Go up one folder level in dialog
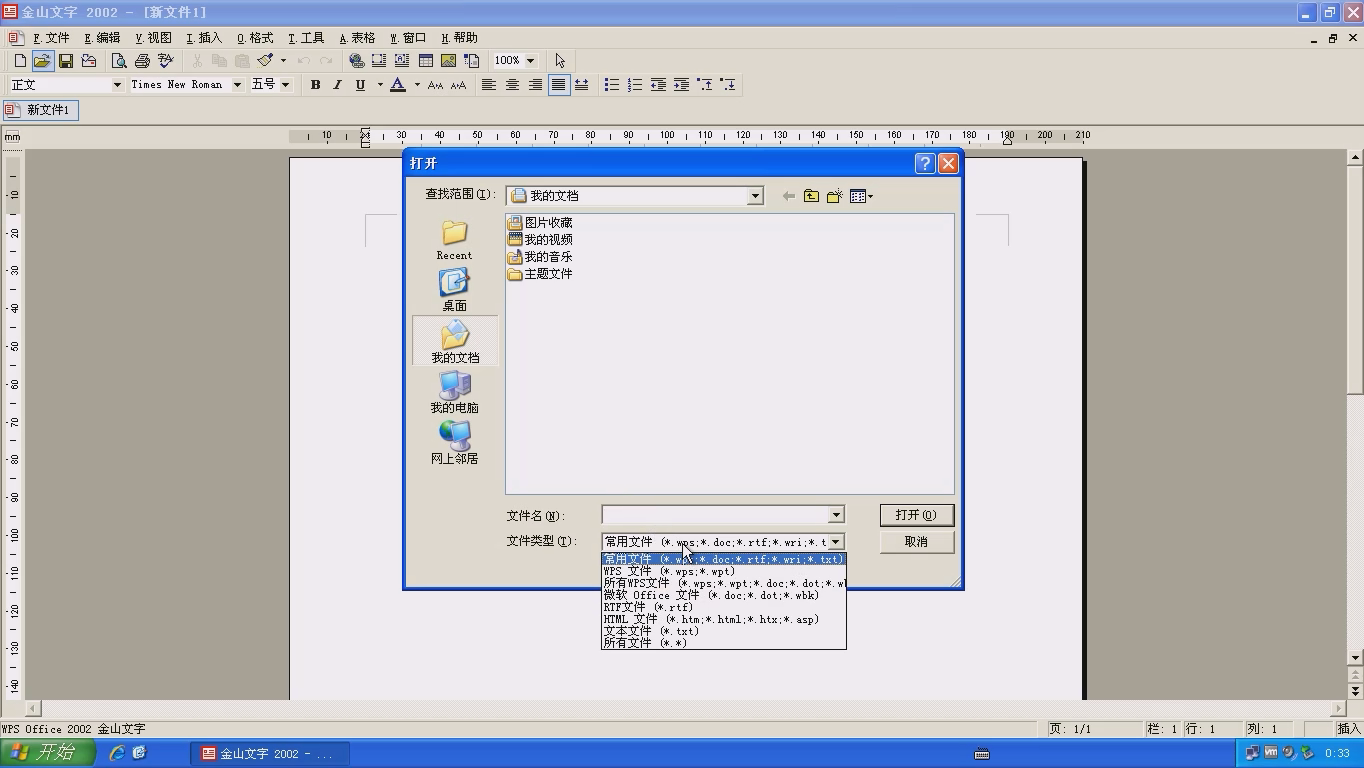 (811, 196)
